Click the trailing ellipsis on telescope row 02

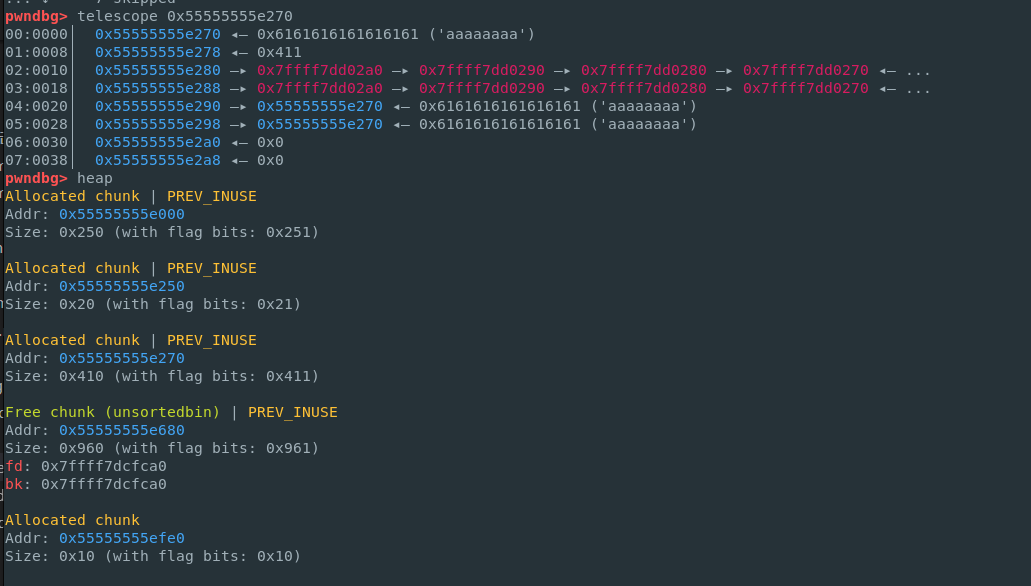pos(918,70)
